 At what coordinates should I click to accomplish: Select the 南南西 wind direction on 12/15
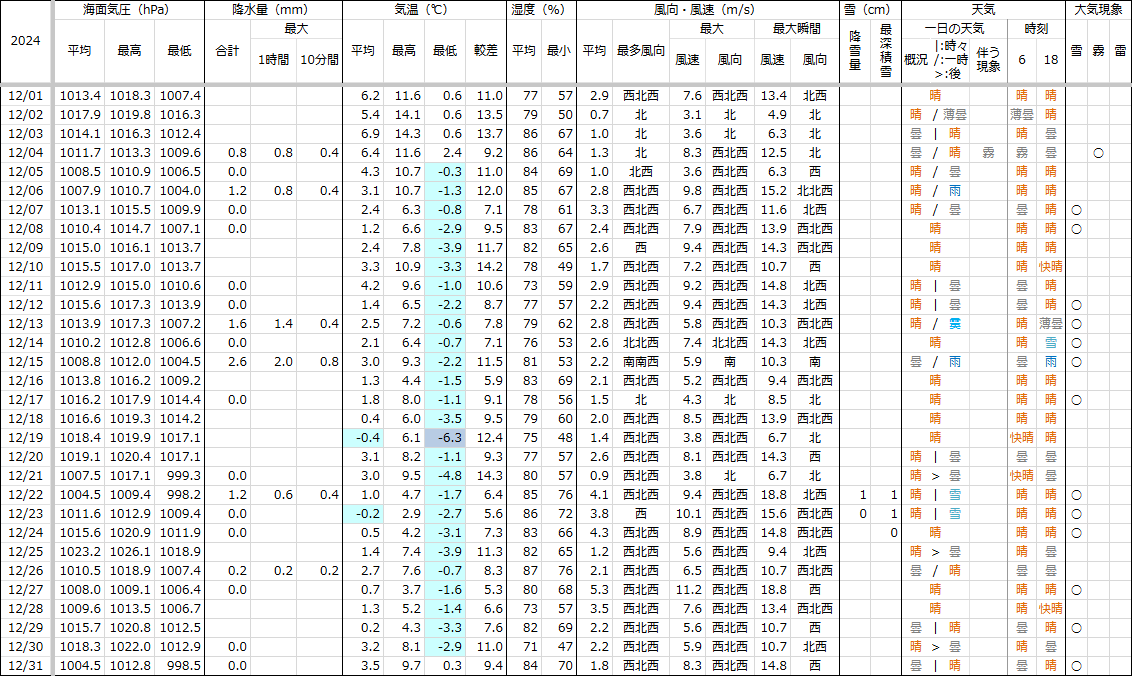[x=640, y=362]
